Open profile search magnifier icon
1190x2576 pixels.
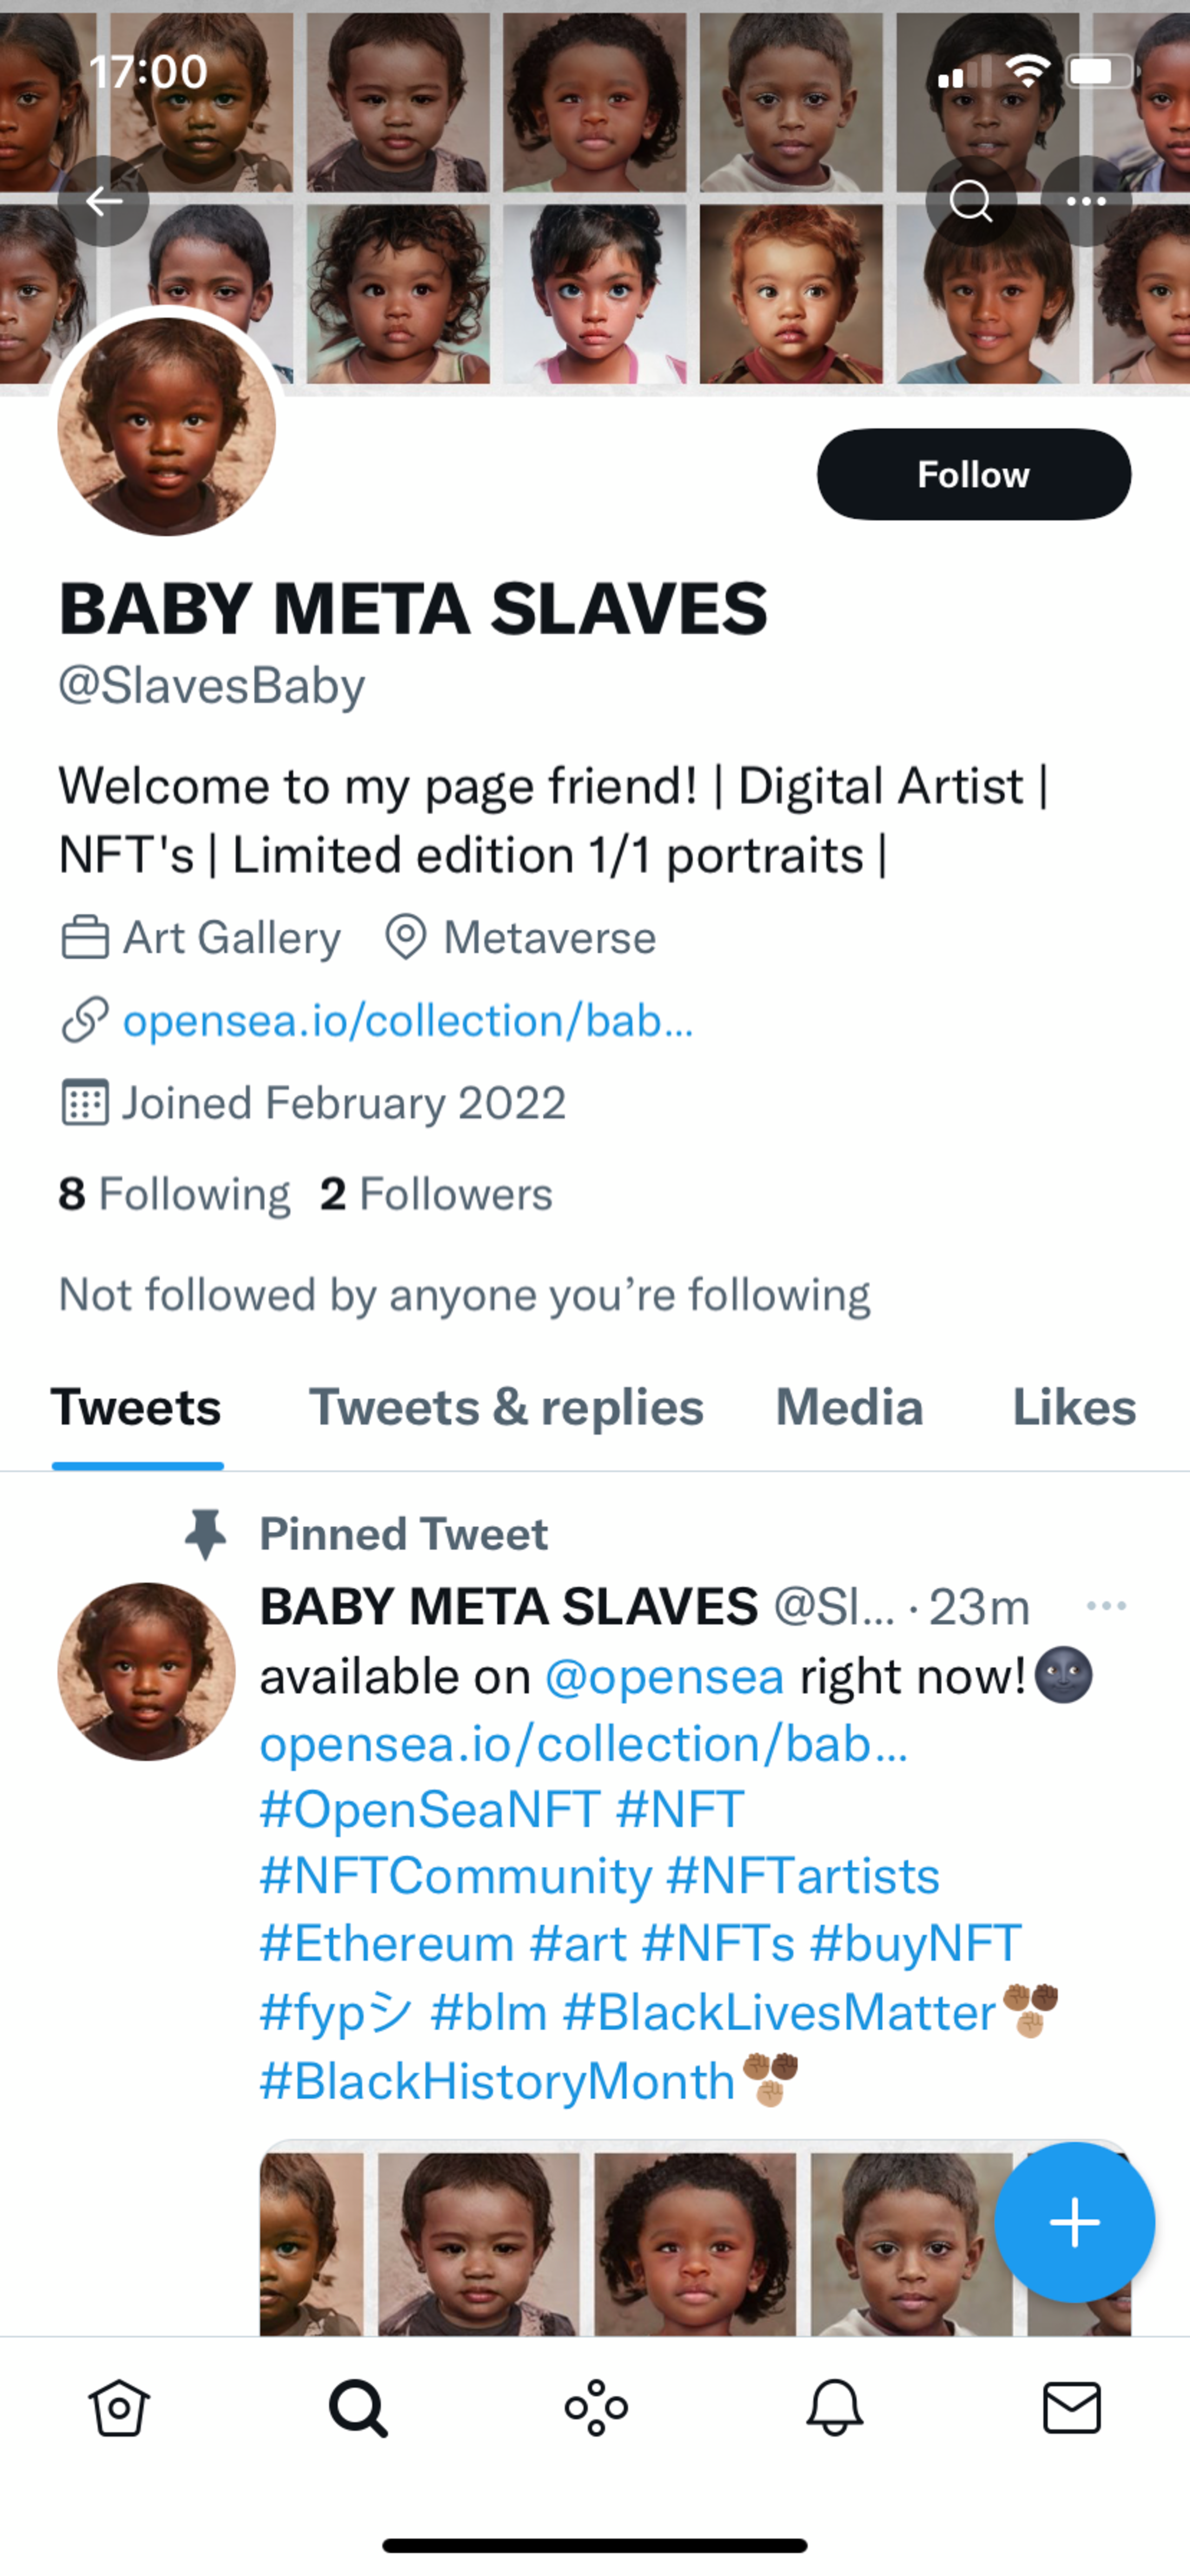(970, 201)
